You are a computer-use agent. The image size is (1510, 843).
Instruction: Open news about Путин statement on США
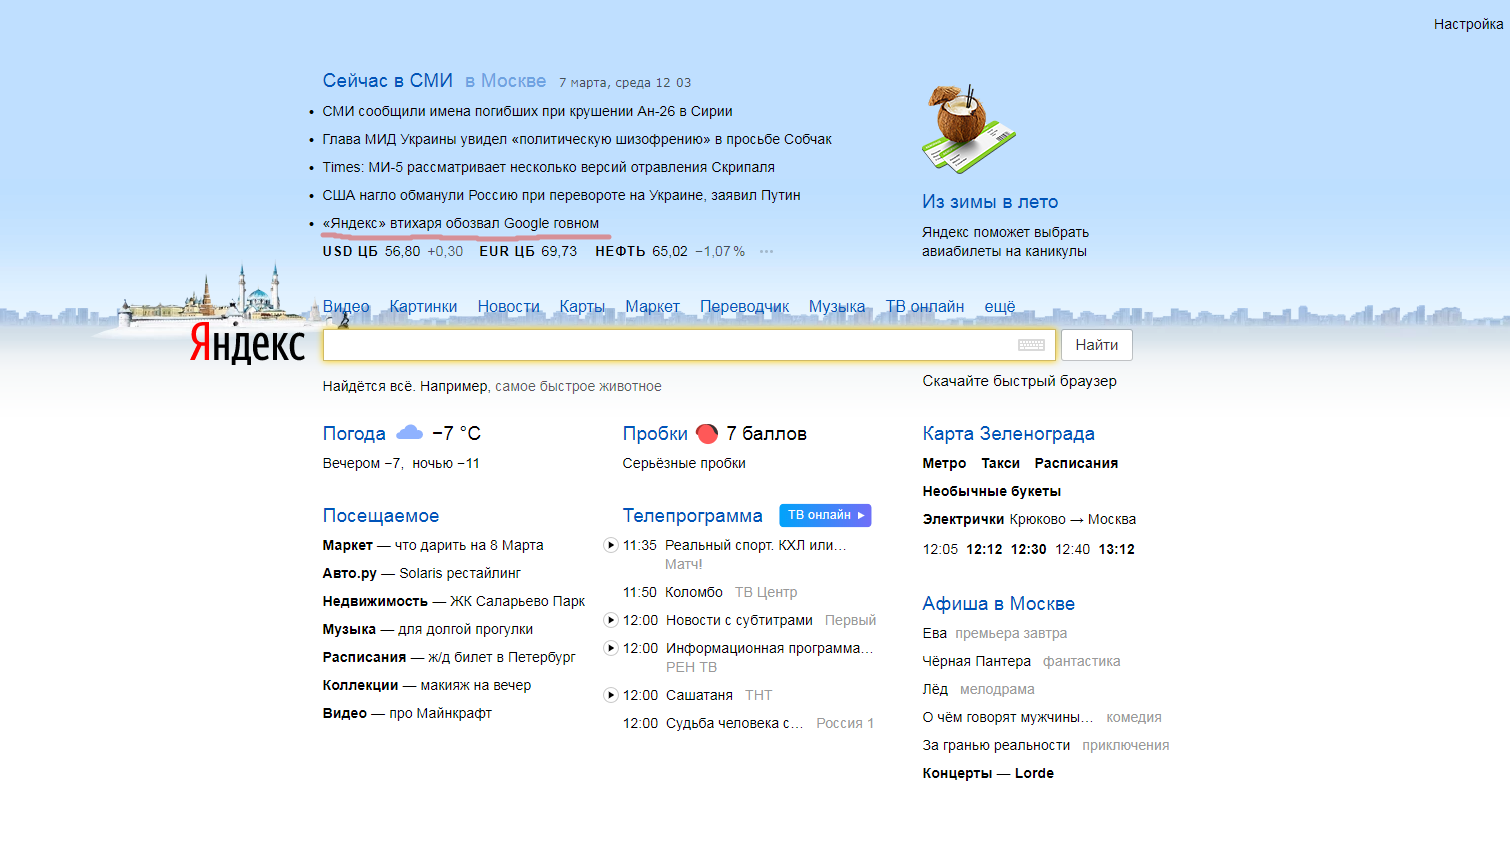tap(561, 195)
